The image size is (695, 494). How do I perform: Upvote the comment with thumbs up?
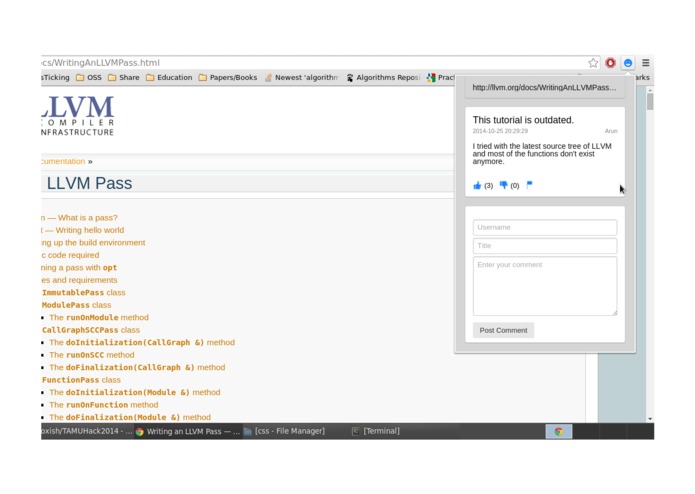(477, 185)
